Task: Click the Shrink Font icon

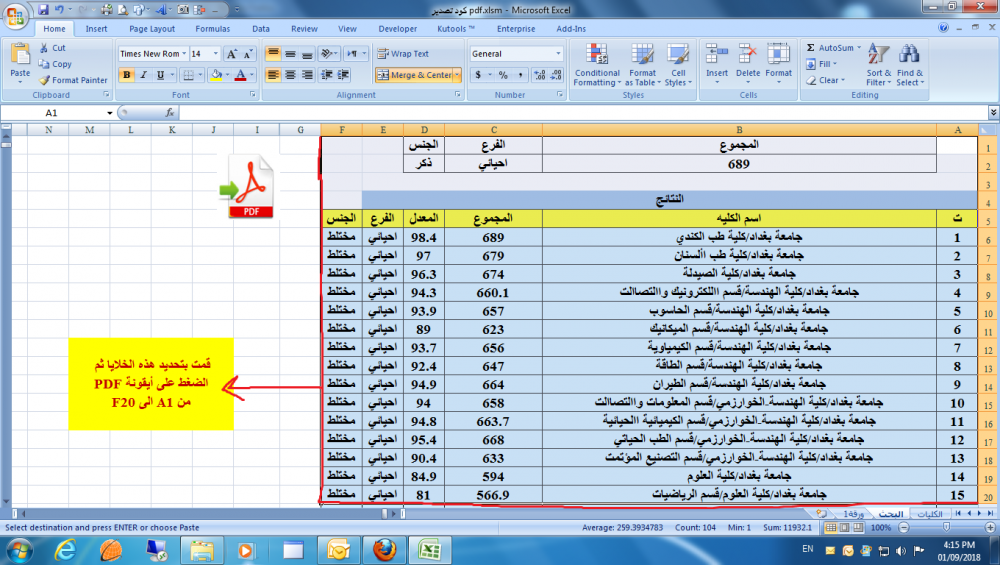Action: click(x=248, y=54)
